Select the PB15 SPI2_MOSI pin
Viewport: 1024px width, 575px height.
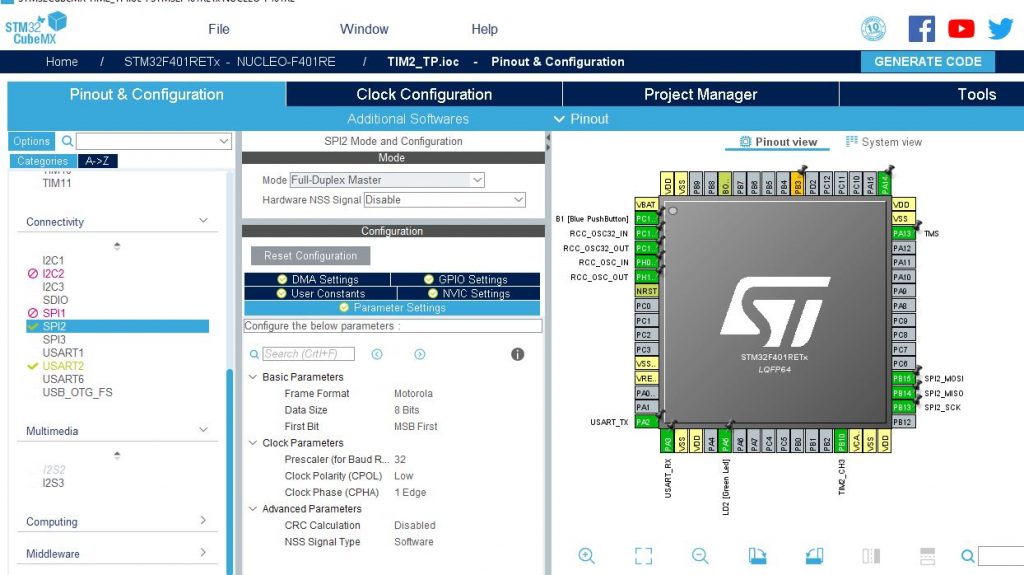tap(904, 378)
